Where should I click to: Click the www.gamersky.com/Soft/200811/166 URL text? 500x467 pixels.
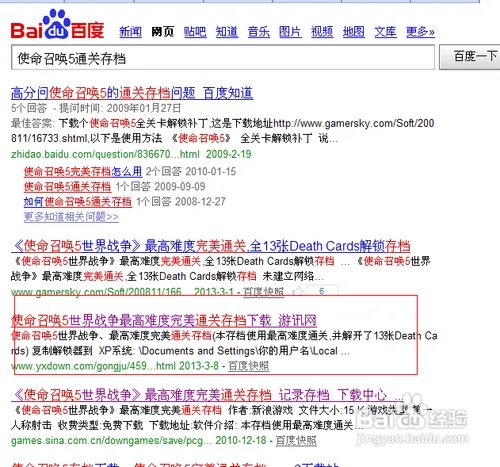coord(96,292)
